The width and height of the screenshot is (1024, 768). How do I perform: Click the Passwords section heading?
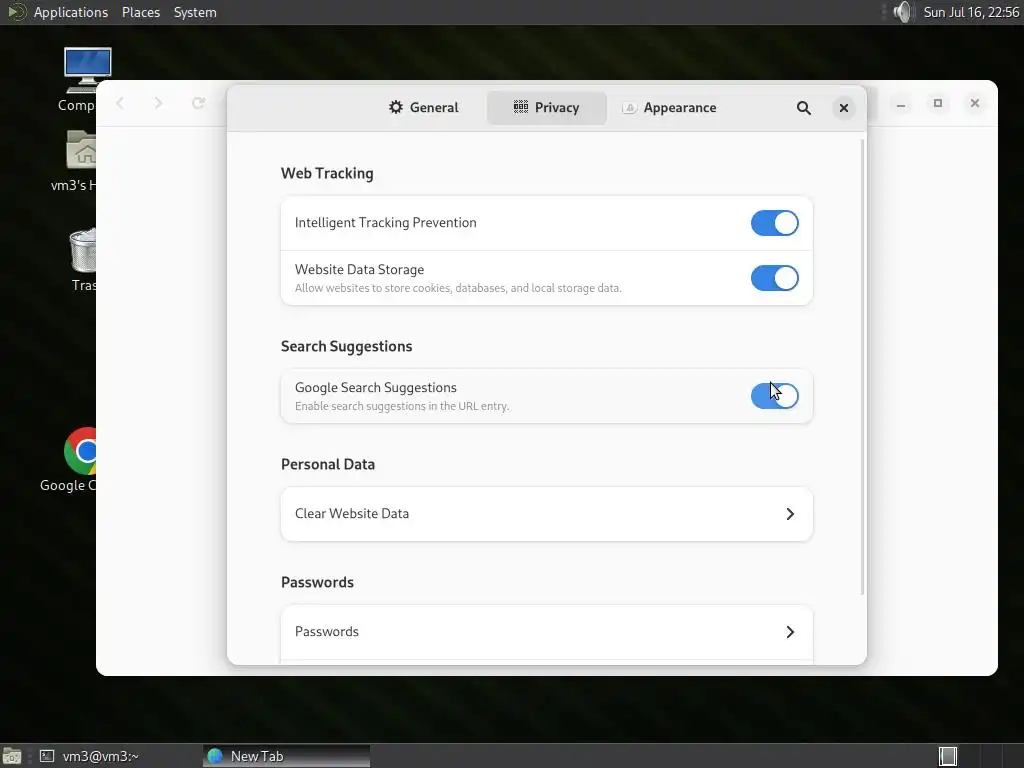tap(317, 583)
